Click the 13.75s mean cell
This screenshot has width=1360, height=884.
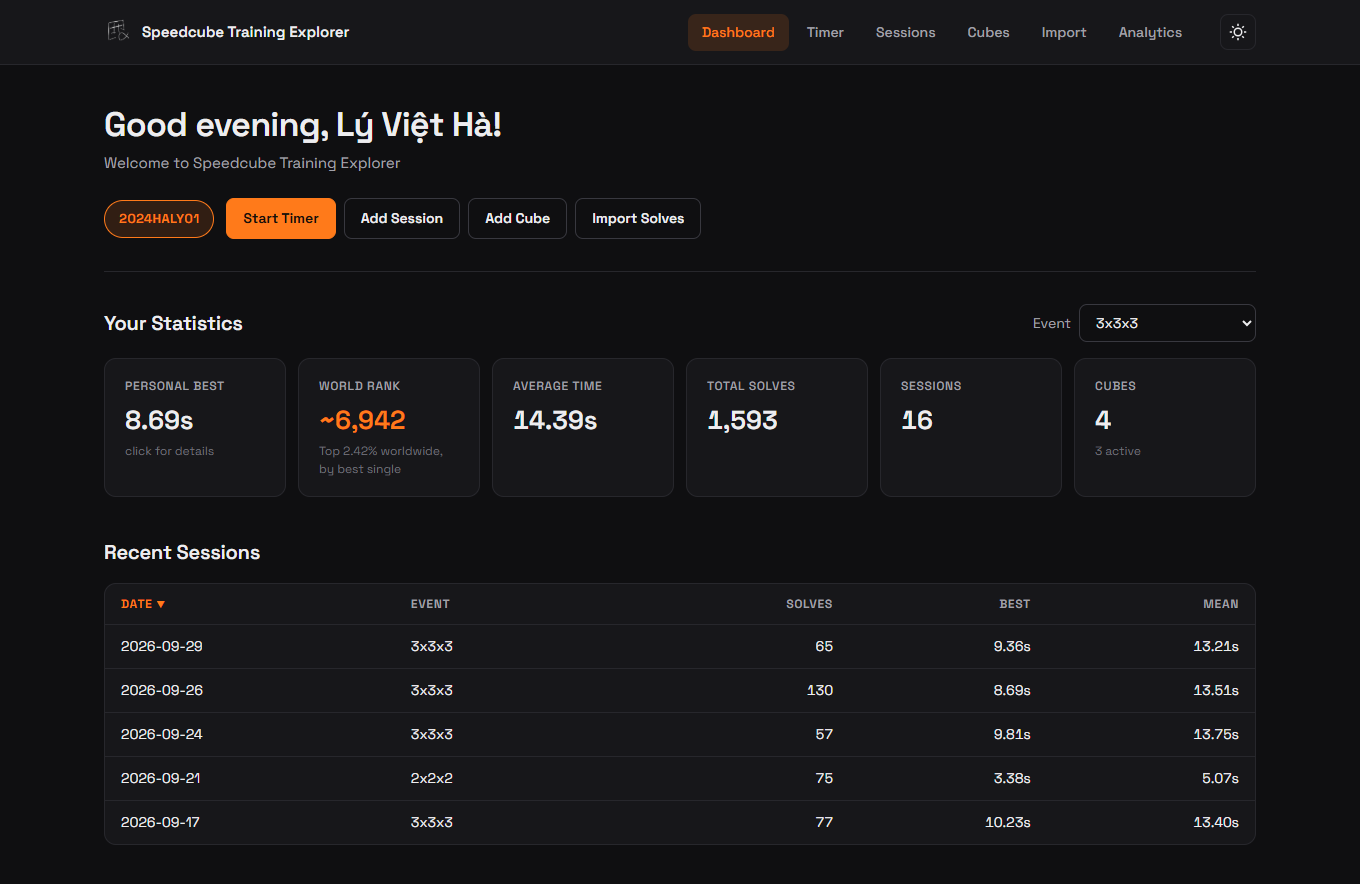[1216, 734]
